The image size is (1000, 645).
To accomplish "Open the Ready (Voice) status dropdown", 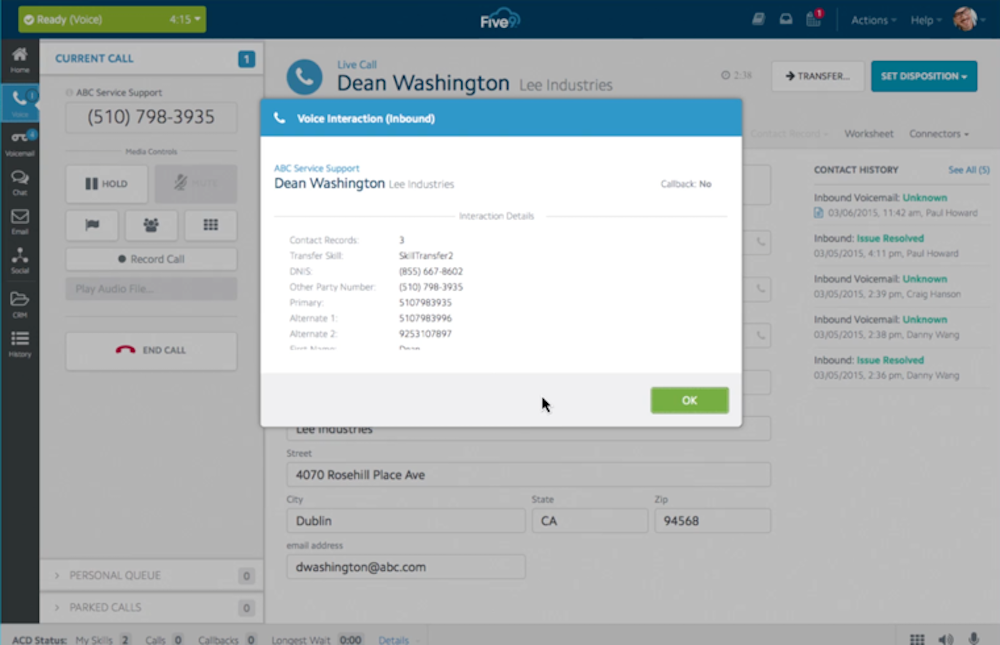I will [x=112, y=19].
